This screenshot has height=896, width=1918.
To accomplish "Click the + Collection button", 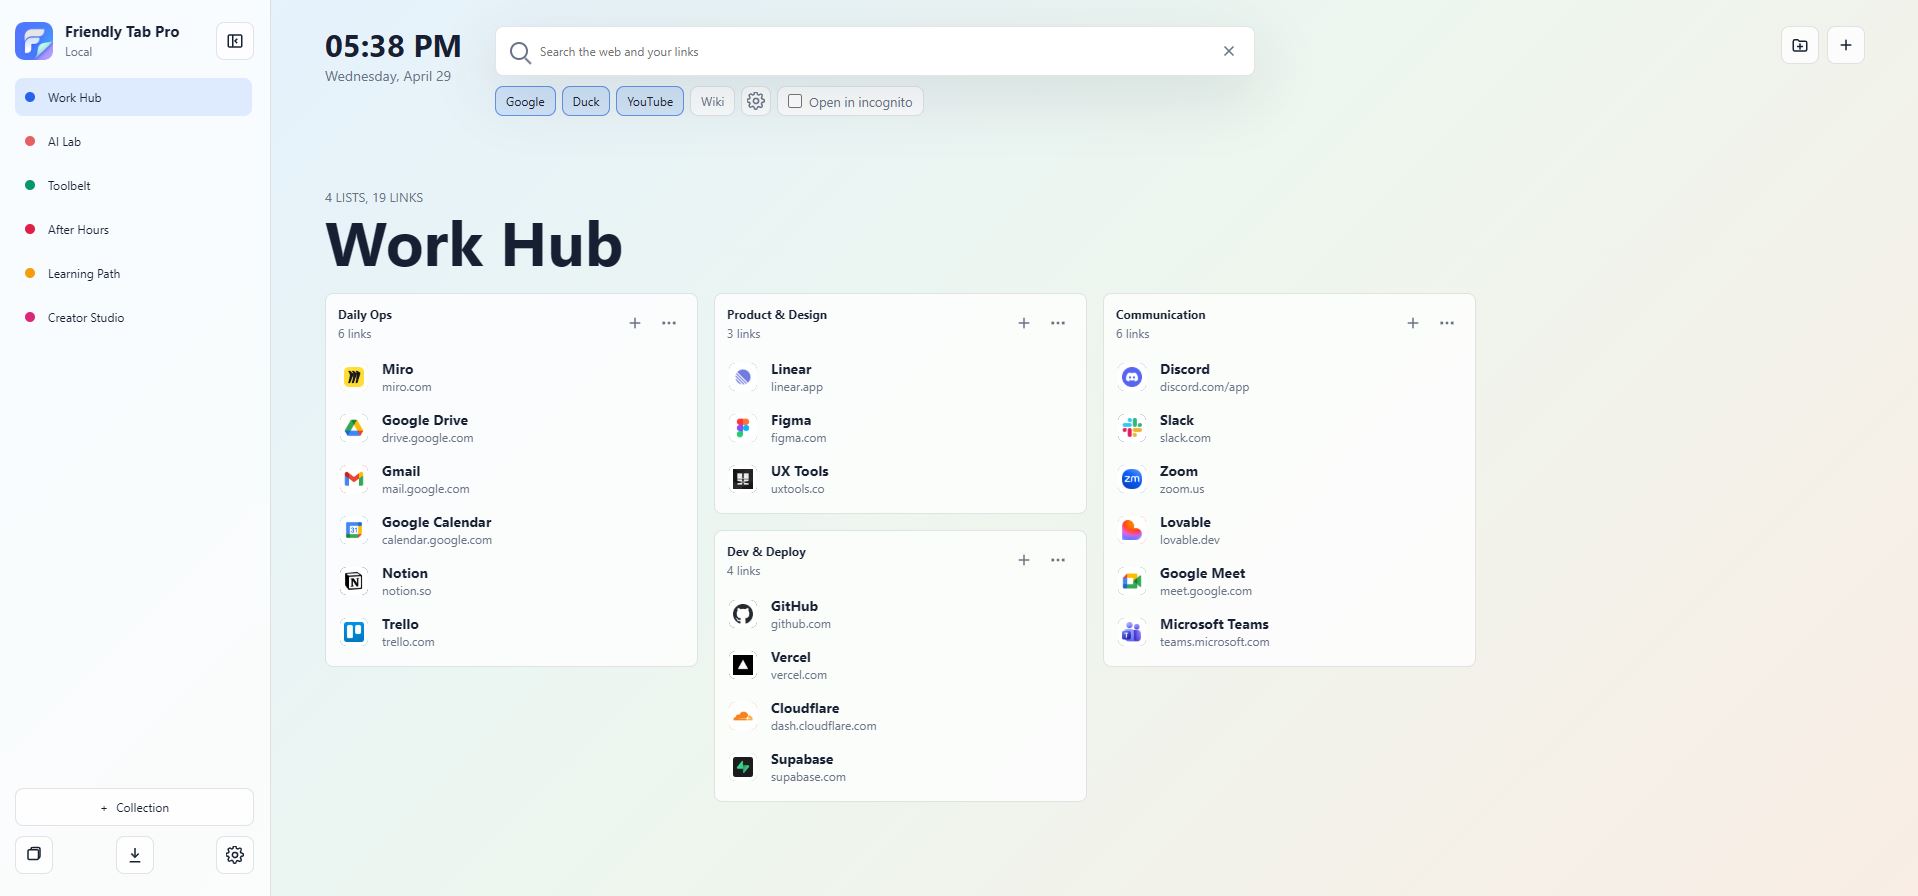I will tap(134, 807).
